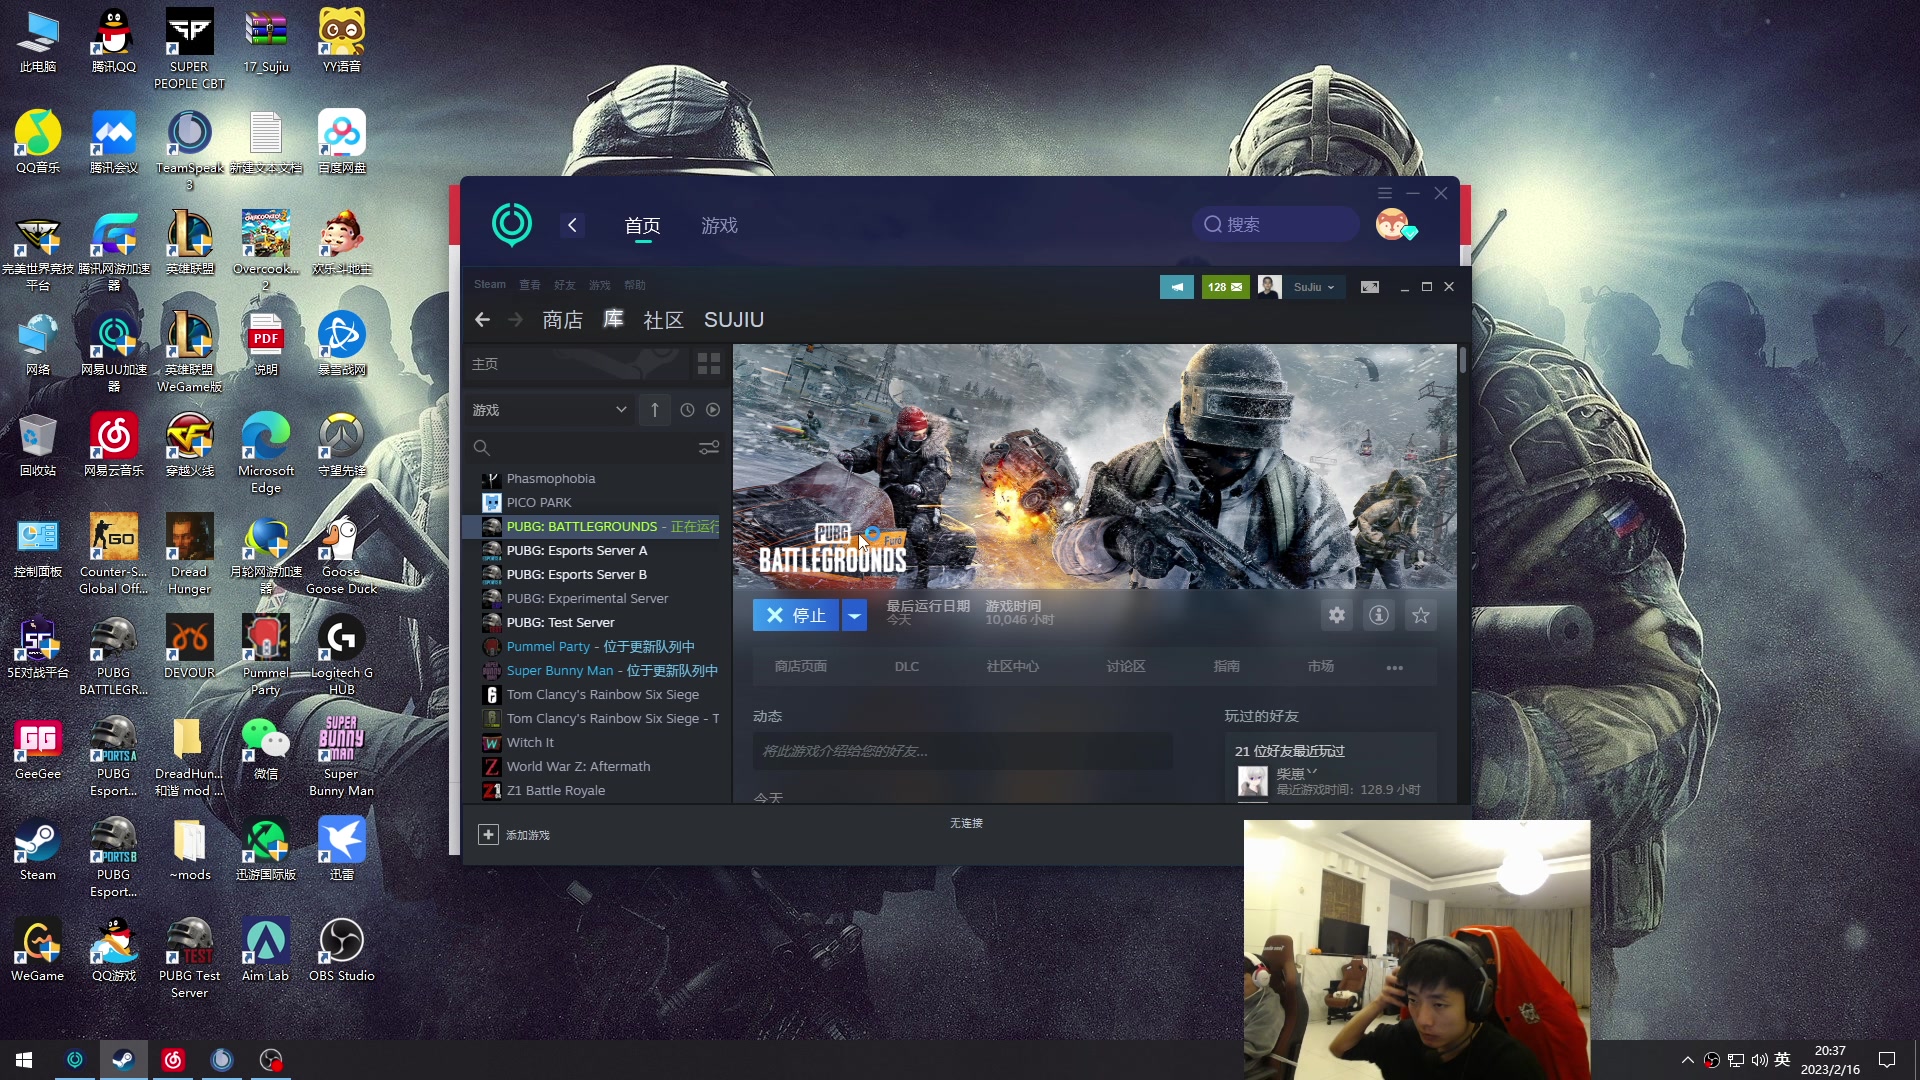Click the activity post input box
The image size is (1920, 1080).
pyautogui.click(x=962, y=751)
